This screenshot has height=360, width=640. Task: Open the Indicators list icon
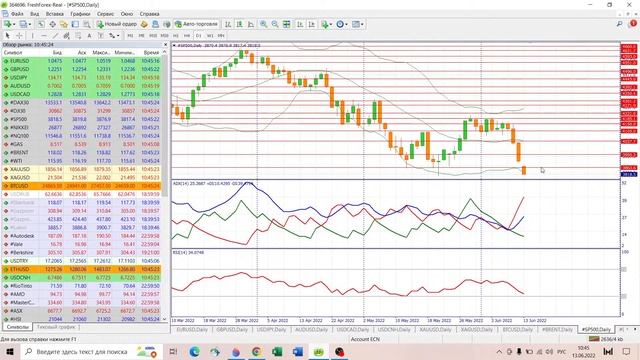(325, 24)
